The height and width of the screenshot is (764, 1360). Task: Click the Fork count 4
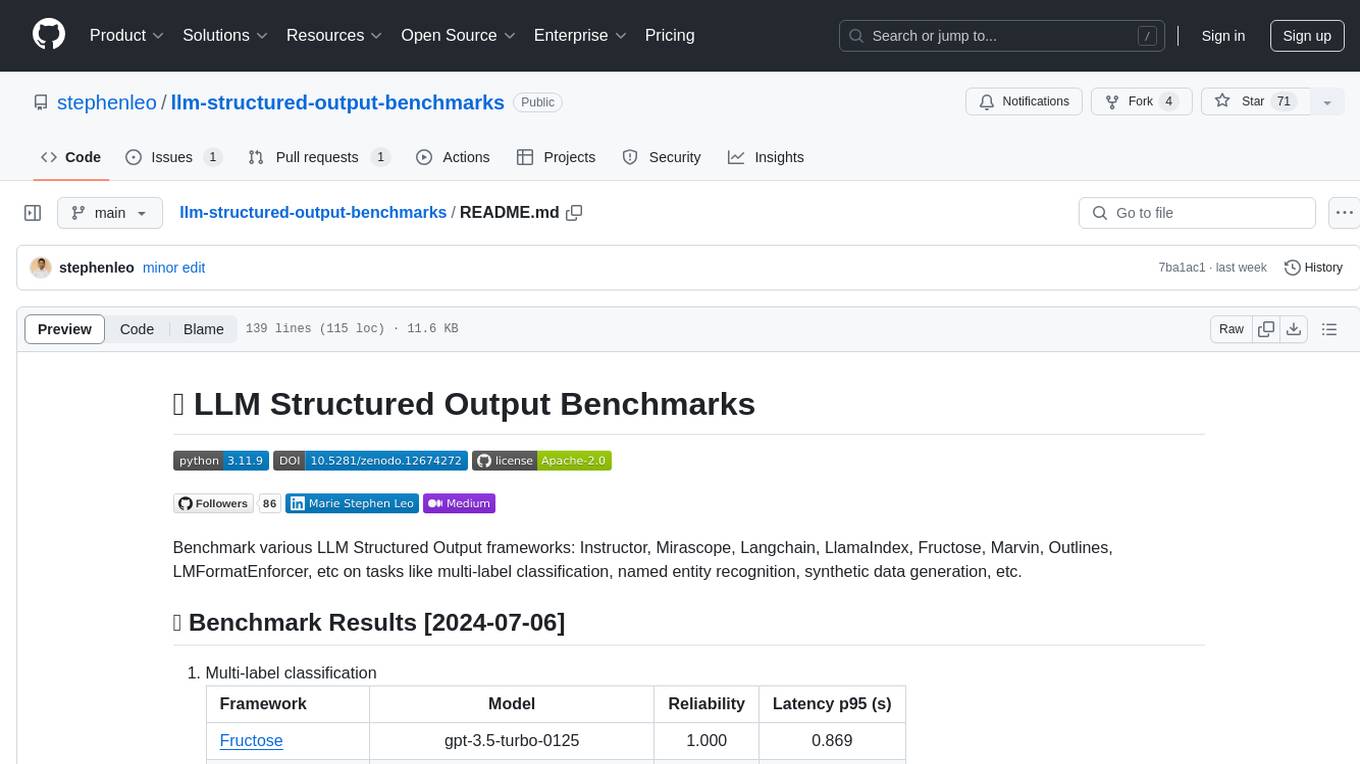[x=1168, y=102]
